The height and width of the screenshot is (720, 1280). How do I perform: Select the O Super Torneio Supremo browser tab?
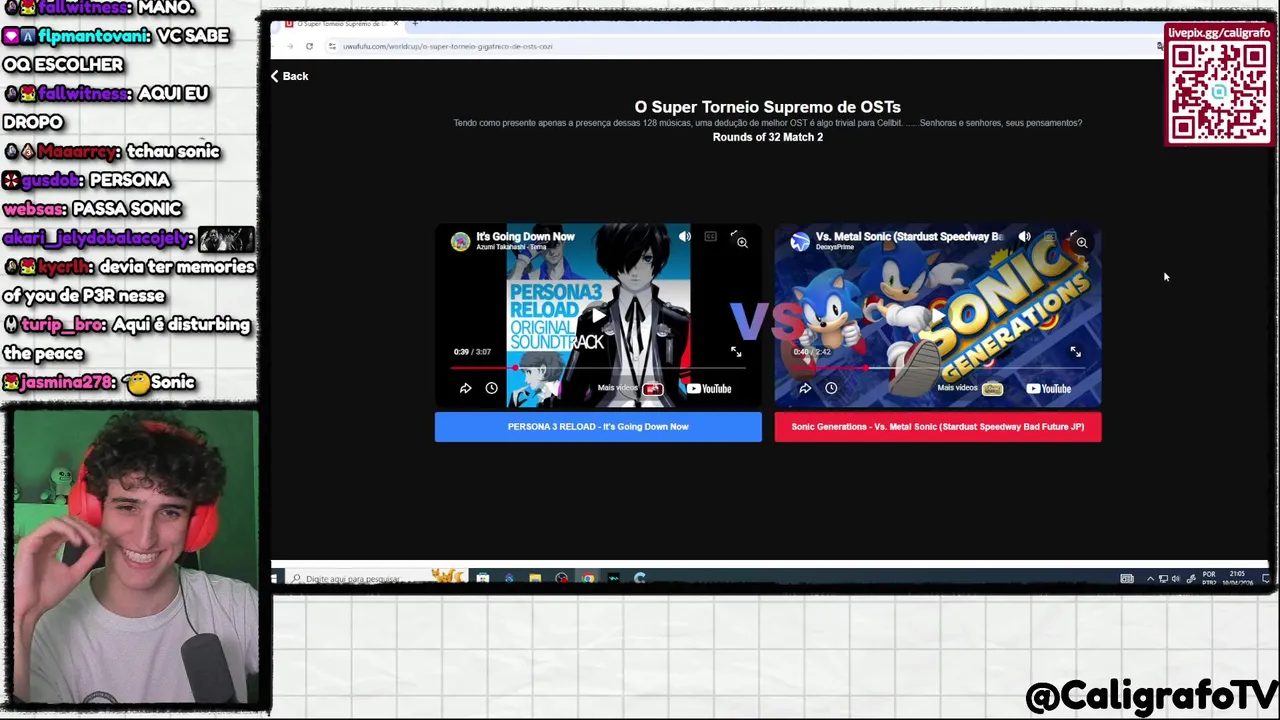(340, 24)
